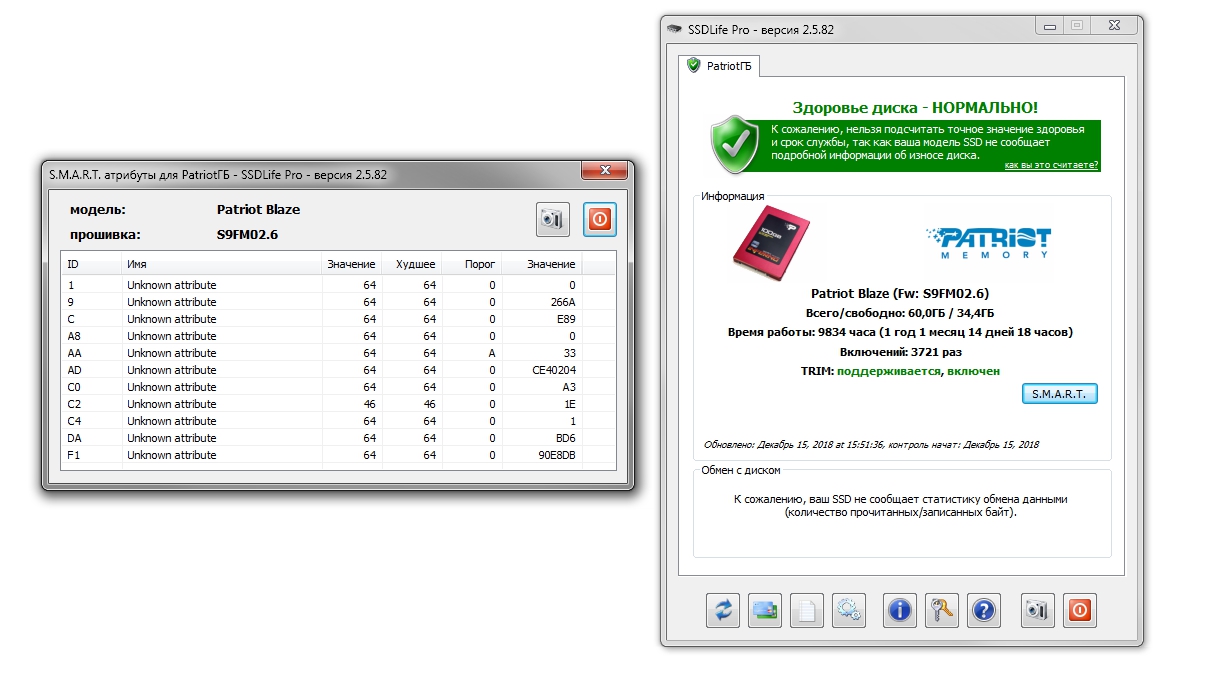1222x687 pixels.
Task: Click the Patriot Memory logo
Action: [x=989, y=243]
